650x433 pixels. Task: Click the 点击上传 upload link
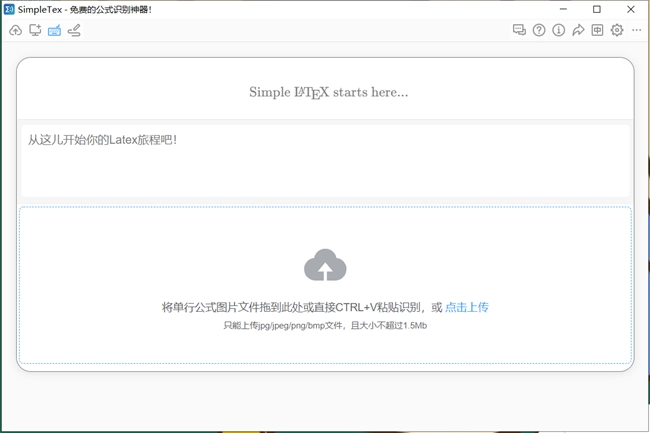[467, 307]
